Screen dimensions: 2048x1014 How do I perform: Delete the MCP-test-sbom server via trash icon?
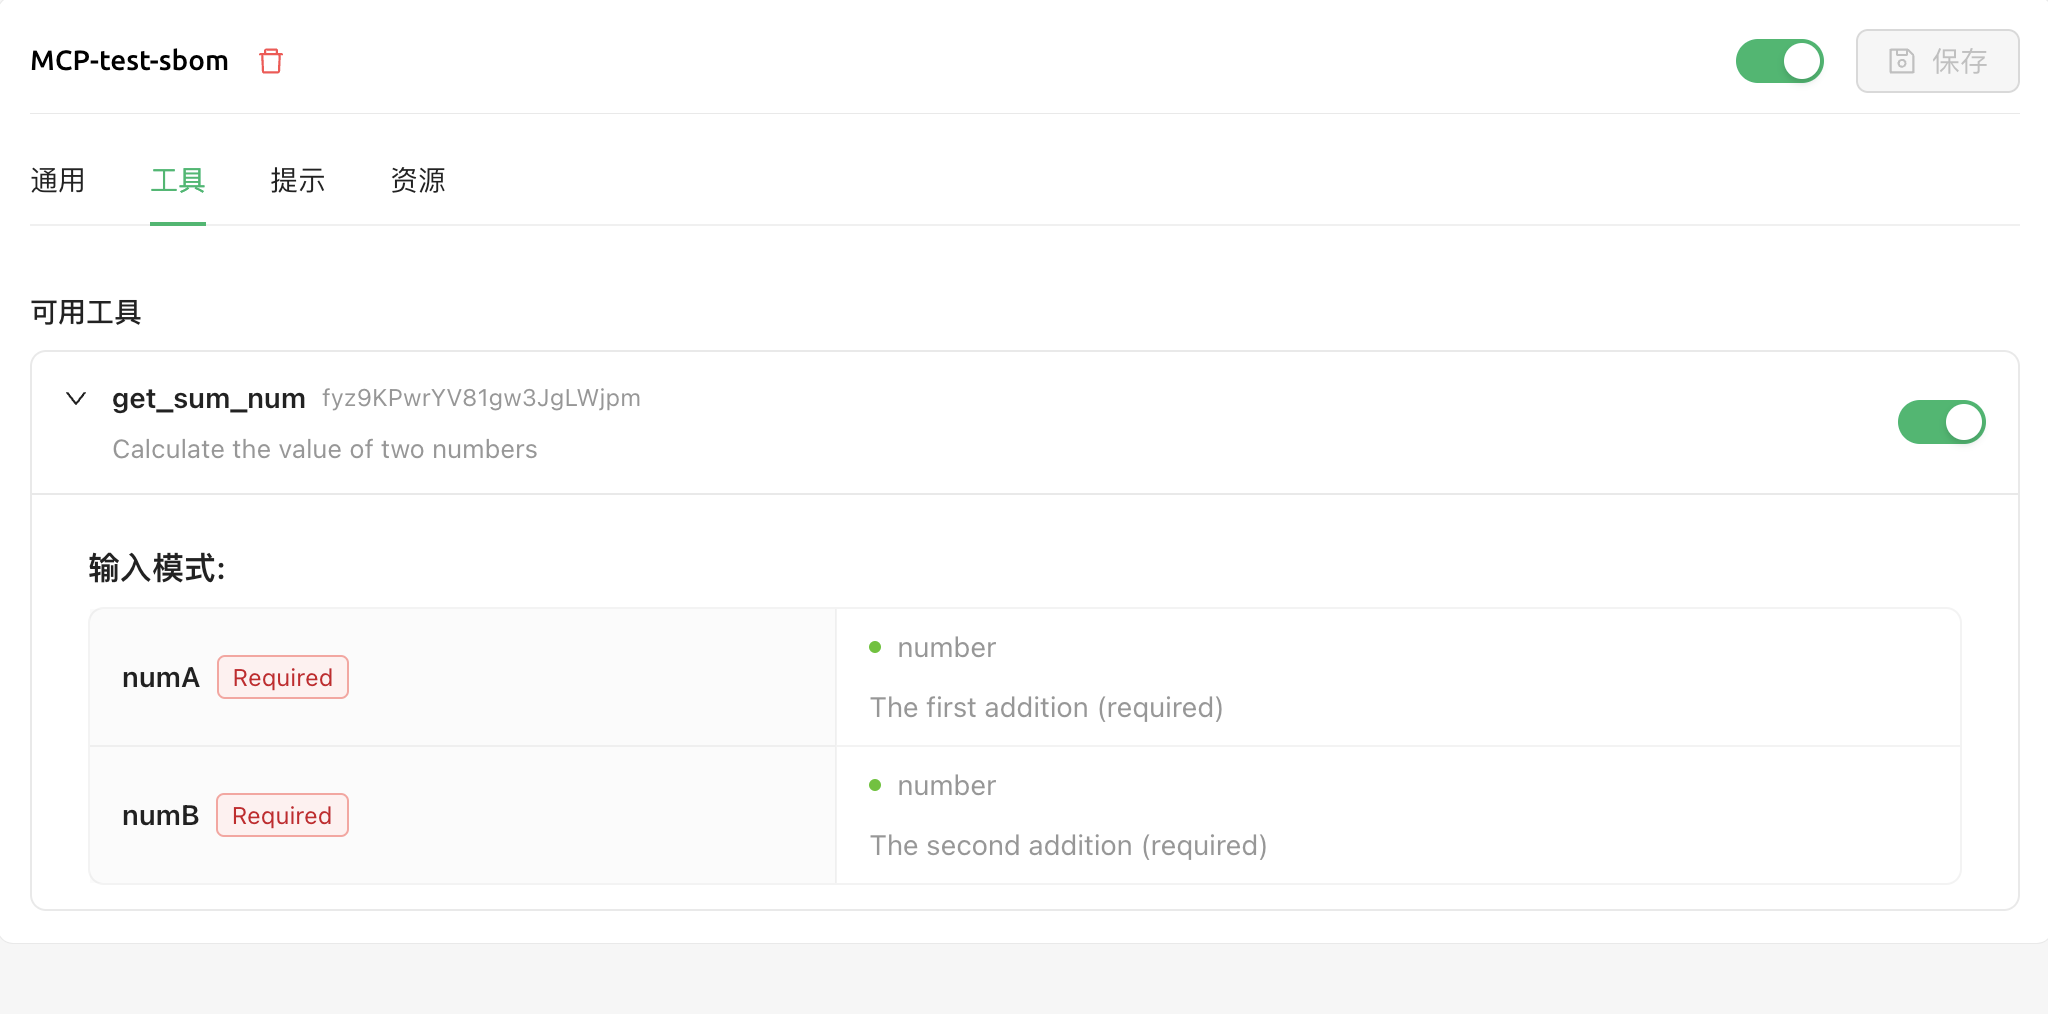[271, 61]
